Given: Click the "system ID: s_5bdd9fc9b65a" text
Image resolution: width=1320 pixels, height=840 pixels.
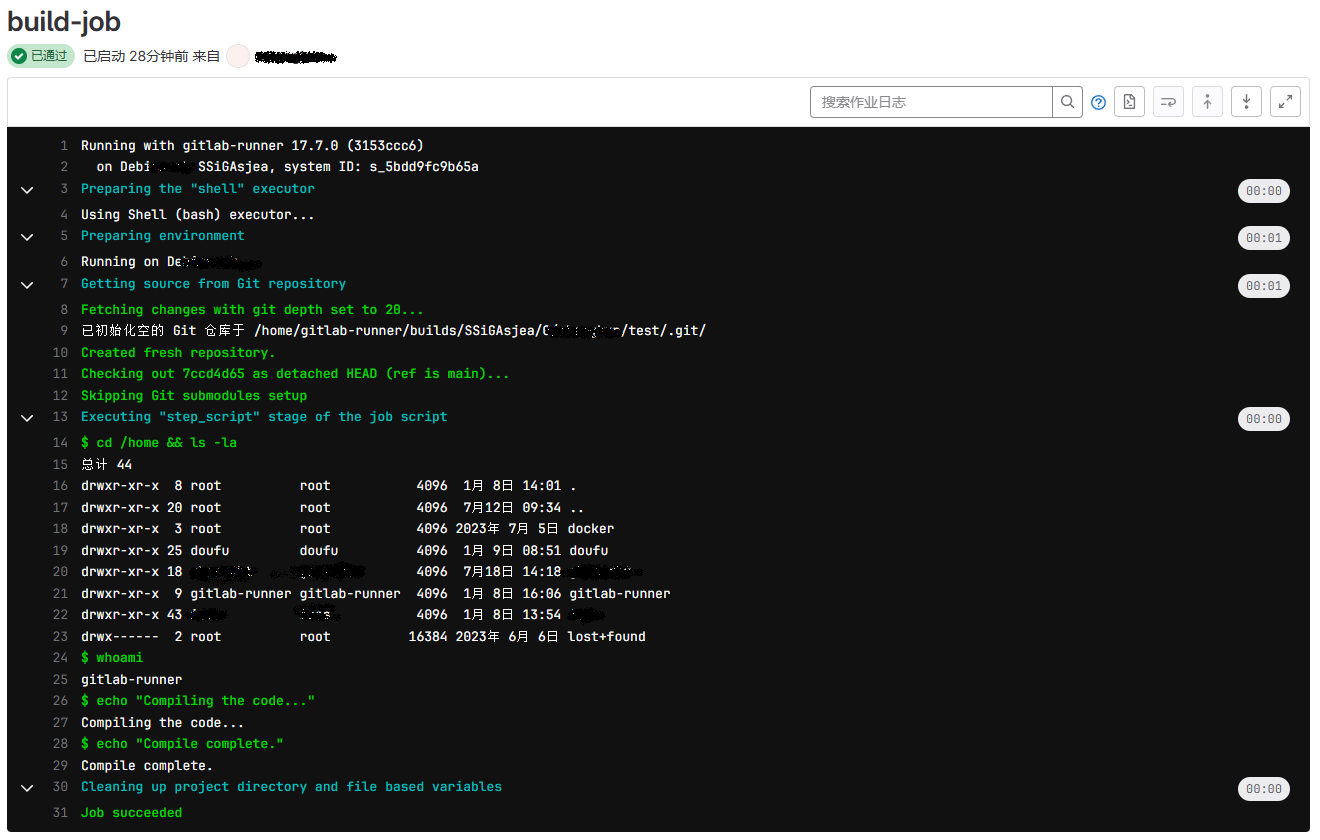Looking at the screenshot, I should 381,167.
